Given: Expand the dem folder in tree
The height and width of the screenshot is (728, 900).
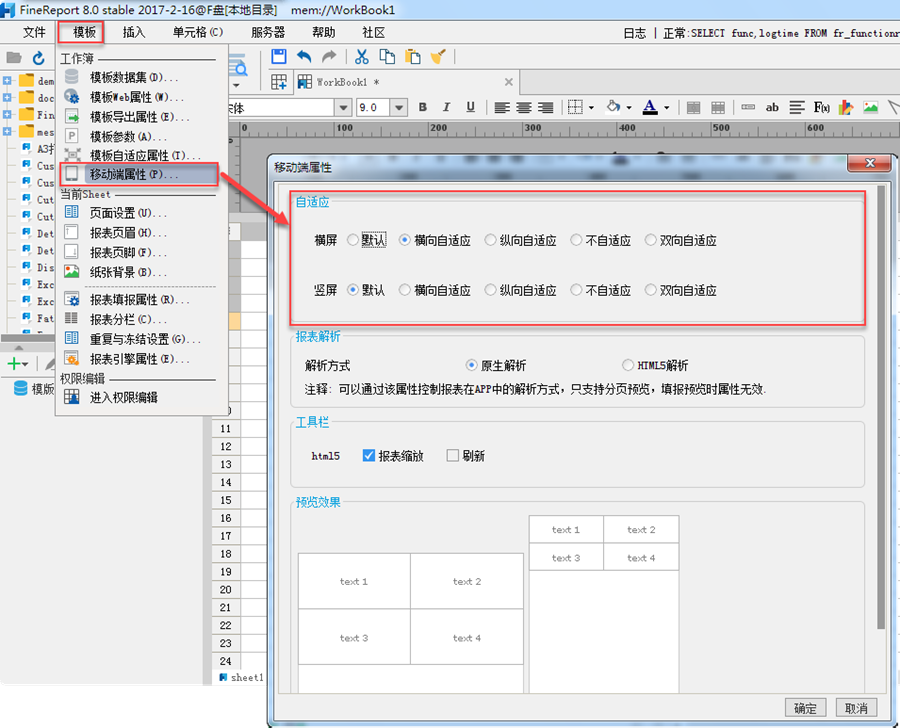Looking at the screenshot, I should point(7,81).
